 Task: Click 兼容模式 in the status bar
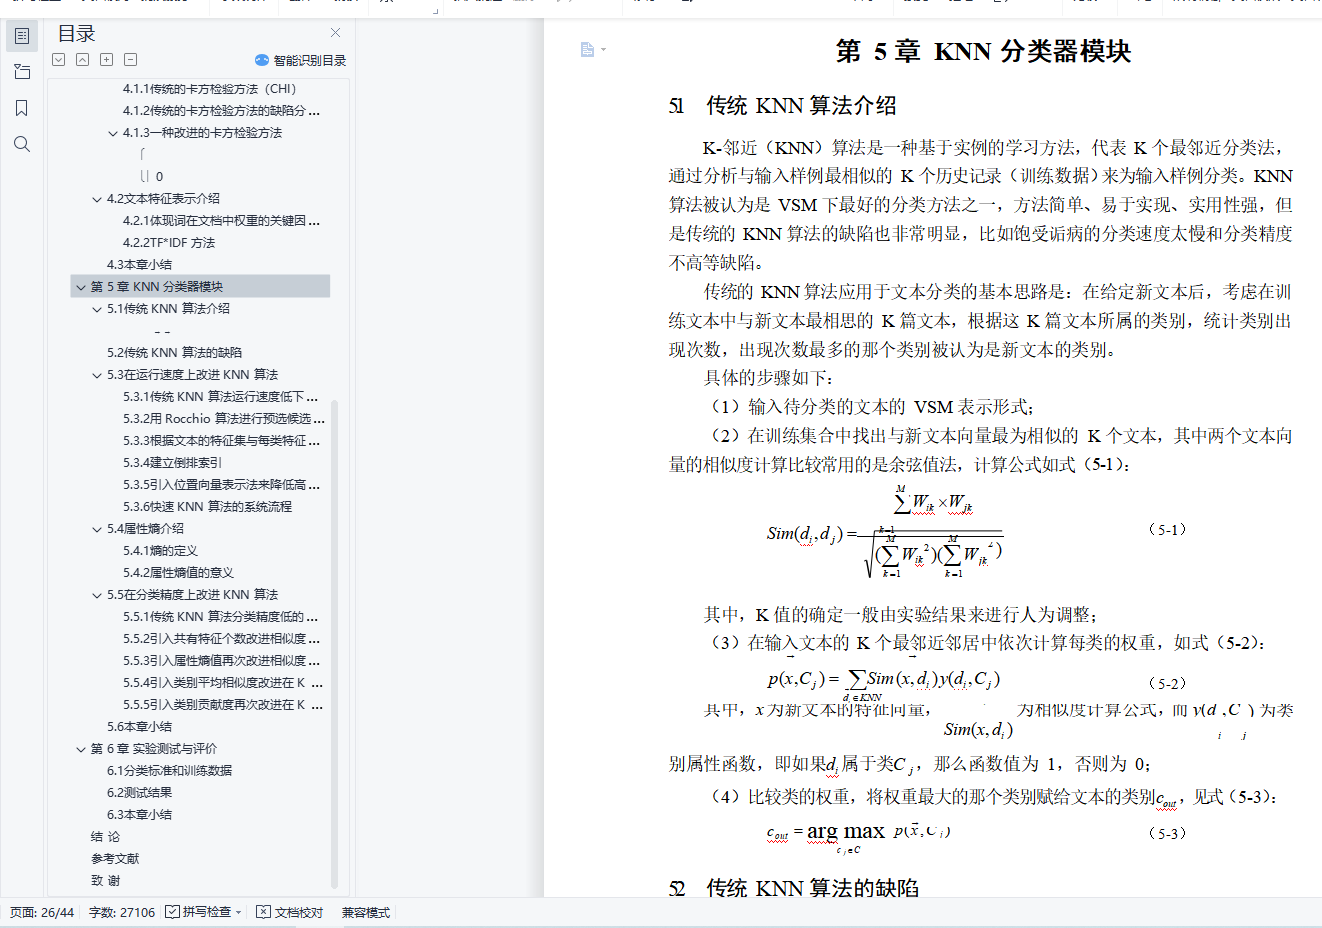point(366,912)
